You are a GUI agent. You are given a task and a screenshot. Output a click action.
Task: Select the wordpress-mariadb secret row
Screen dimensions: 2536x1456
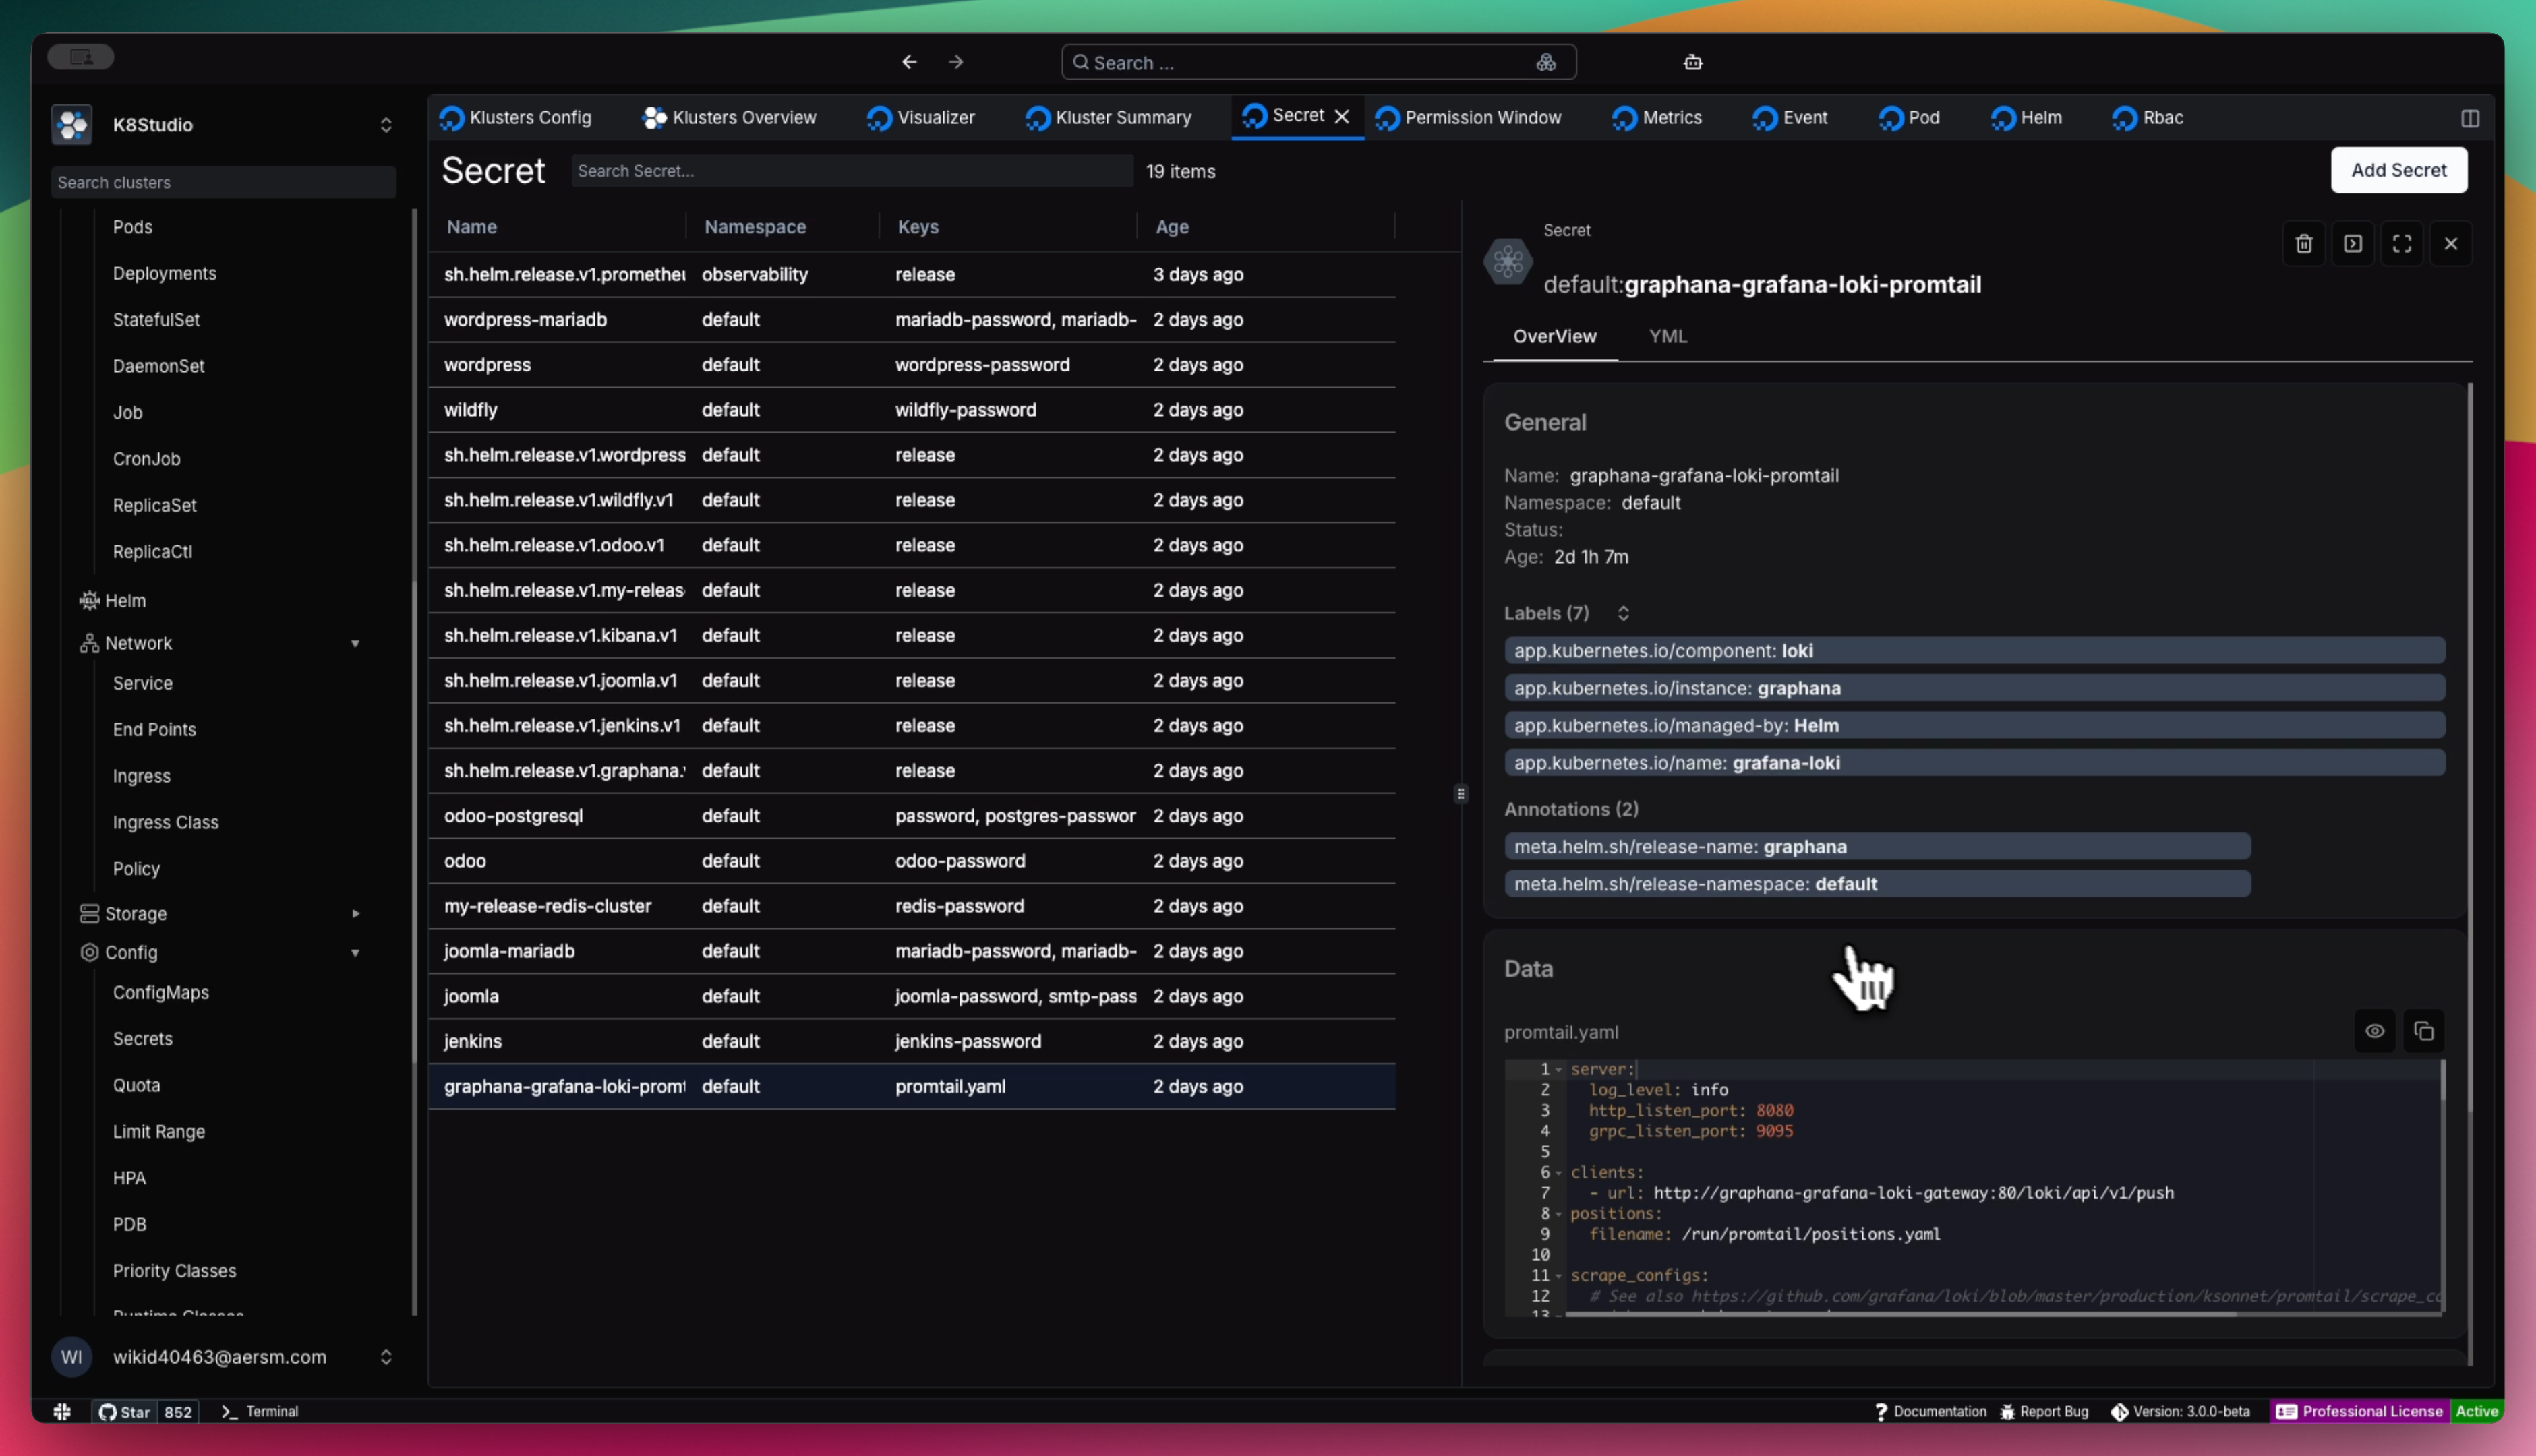pos(911,320)
